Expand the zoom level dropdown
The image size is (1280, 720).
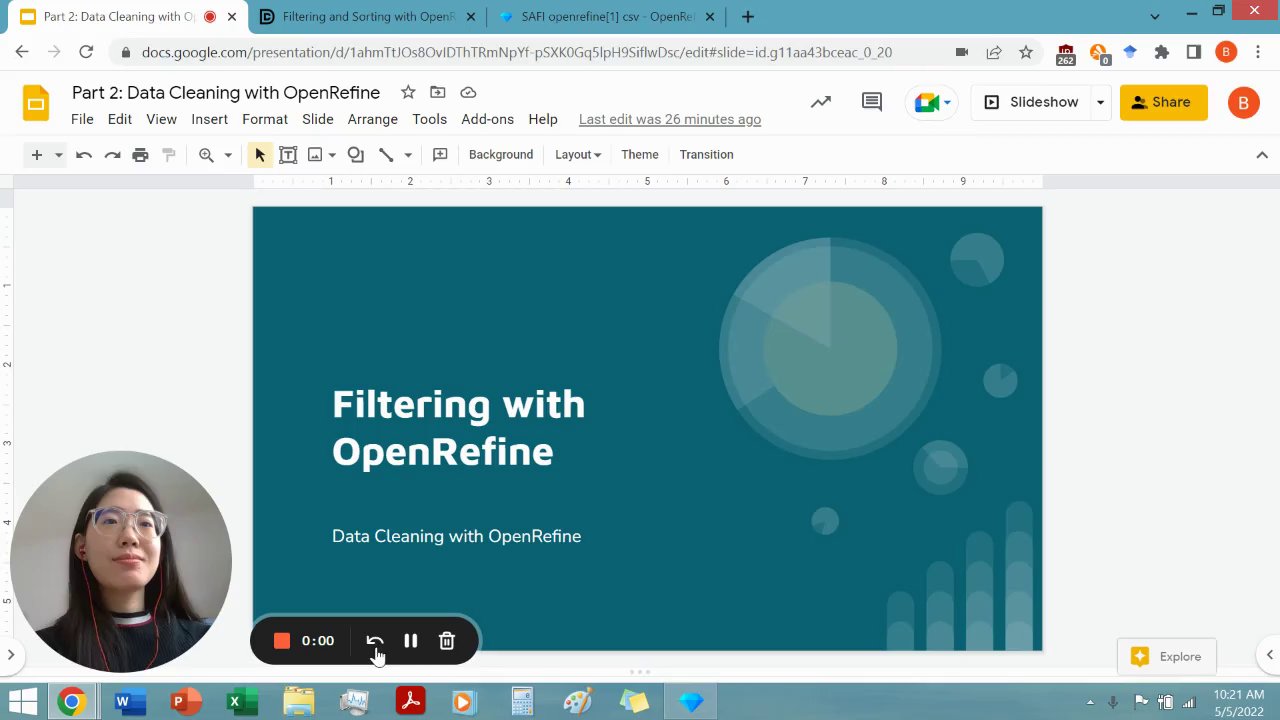[228, 155]
